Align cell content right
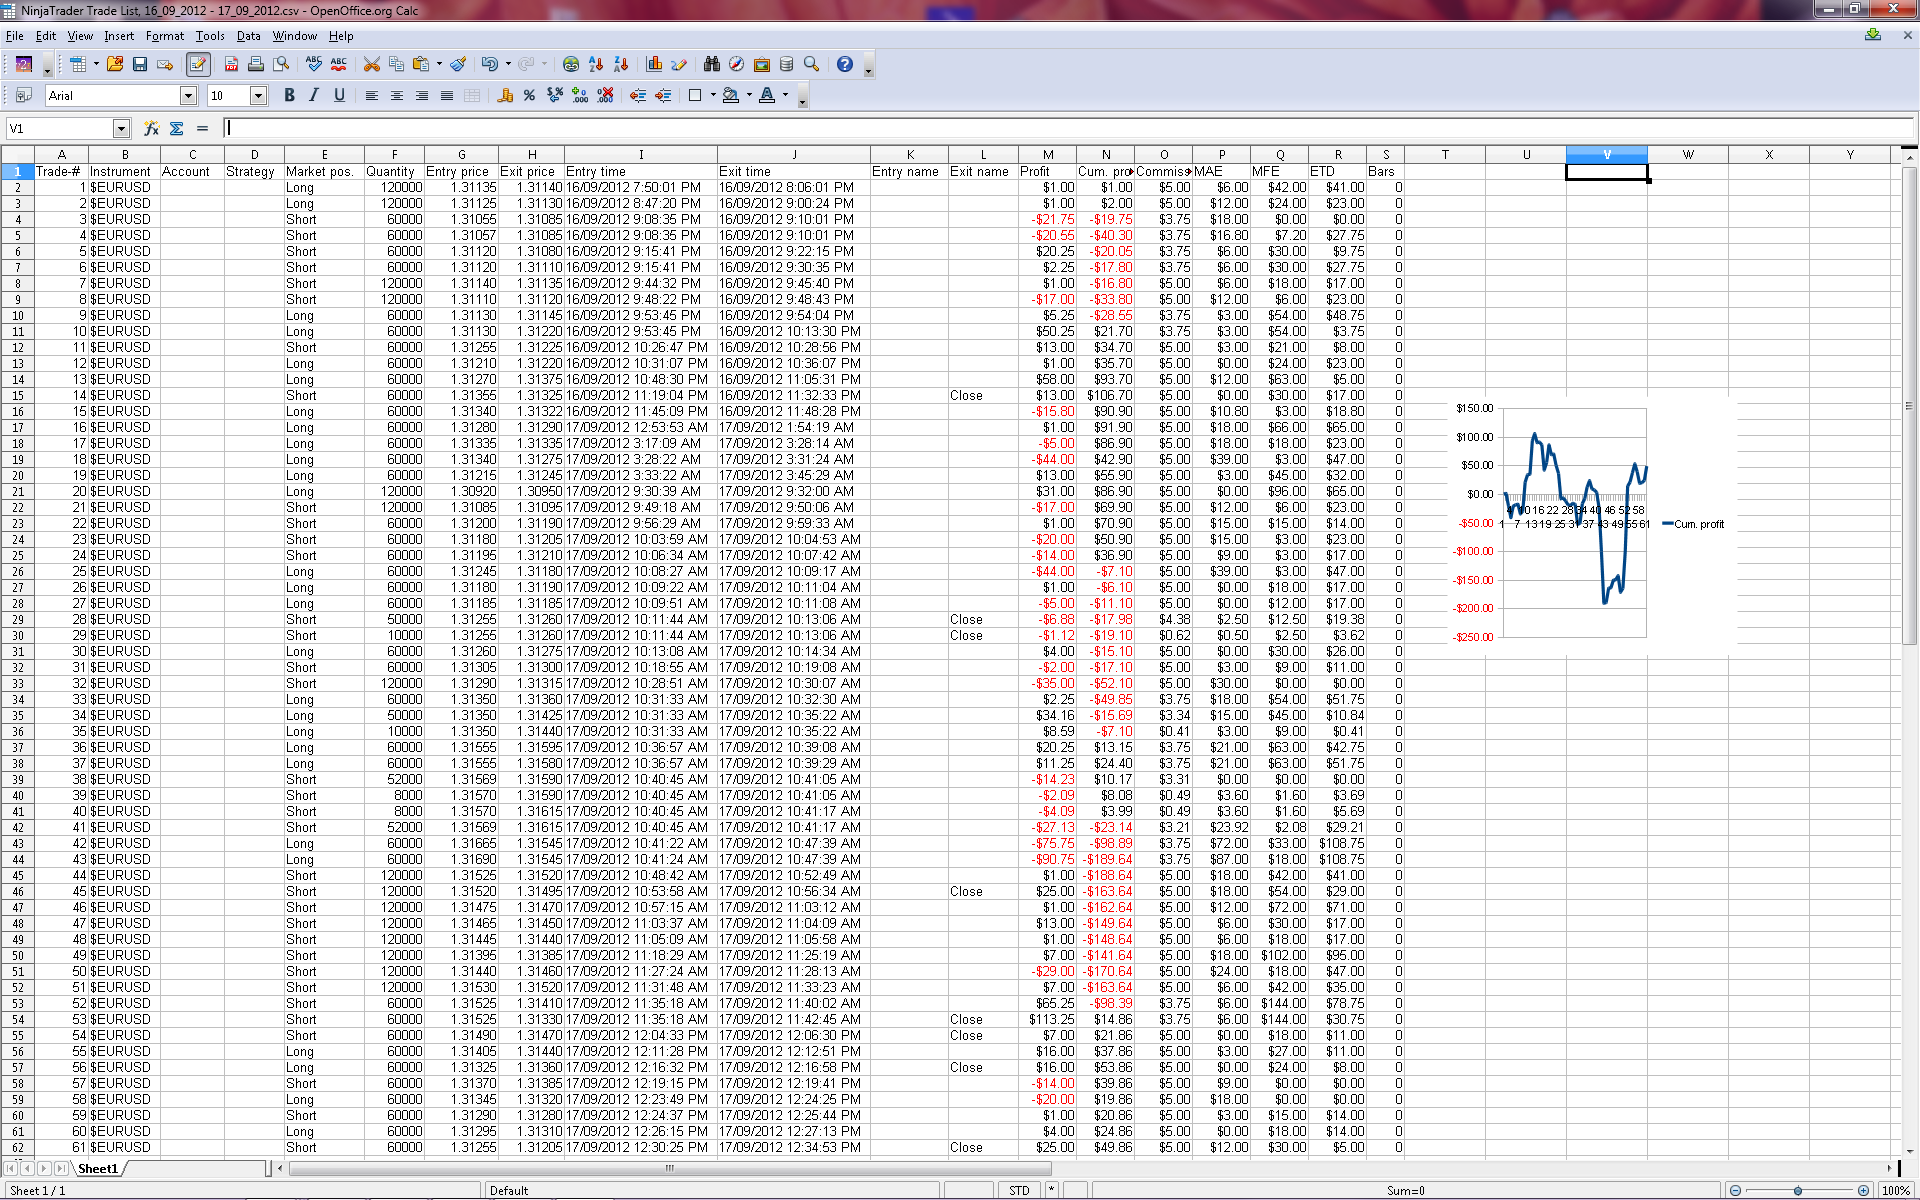Viewport: 1920px width, 1200px height. click(422, 95)
